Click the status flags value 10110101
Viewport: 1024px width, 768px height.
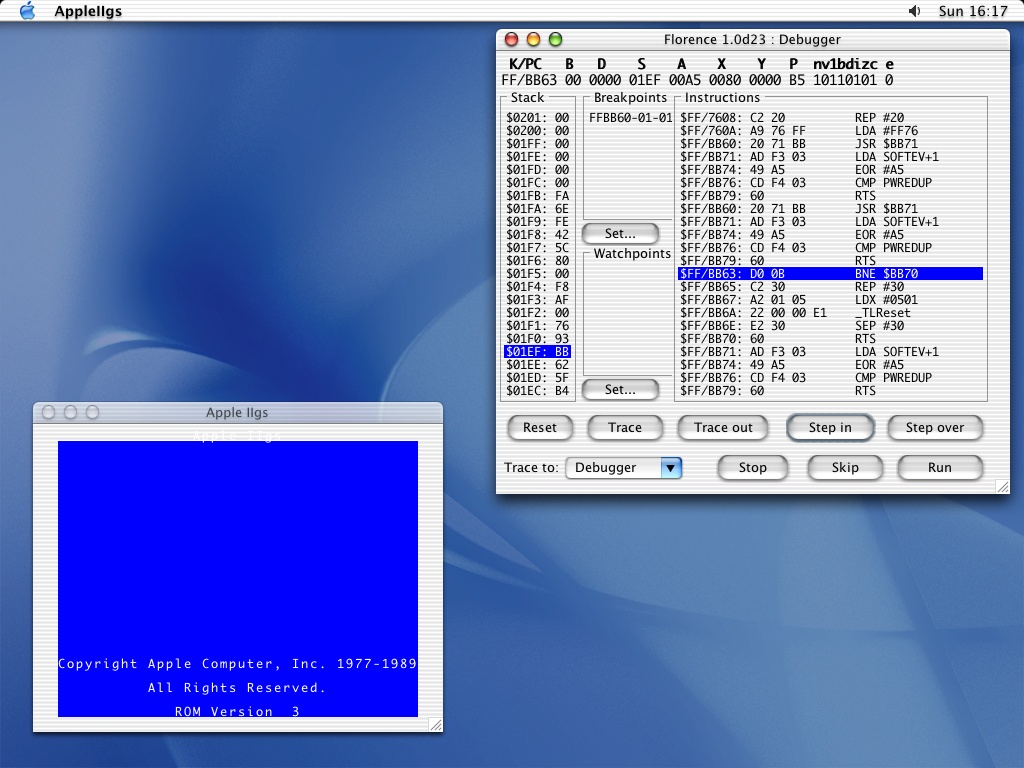pos(844,80)
